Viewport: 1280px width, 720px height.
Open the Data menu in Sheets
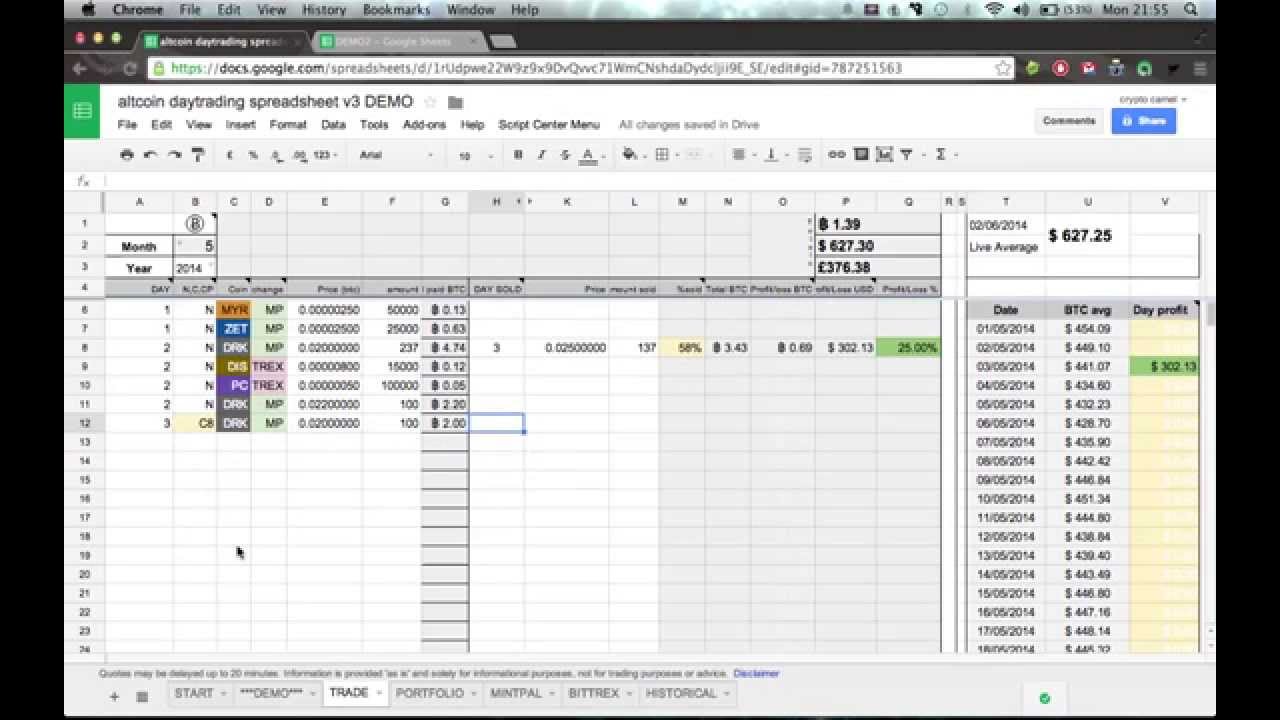(333, 125)
